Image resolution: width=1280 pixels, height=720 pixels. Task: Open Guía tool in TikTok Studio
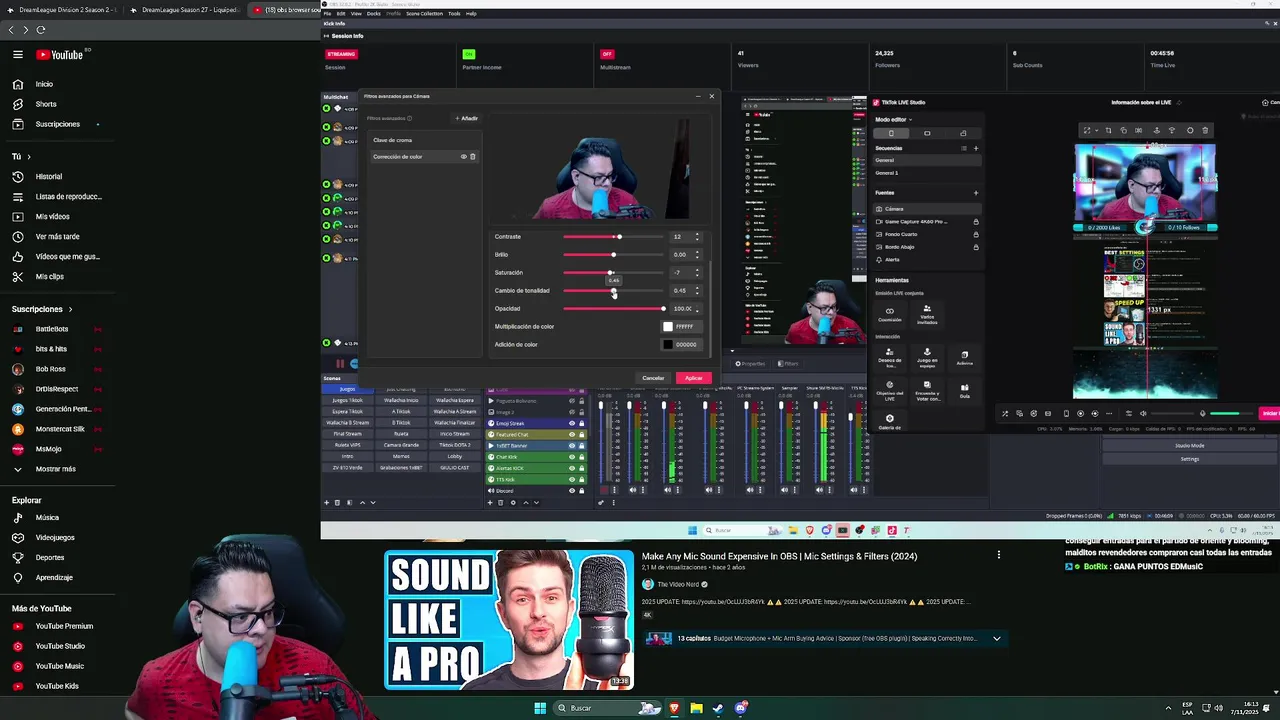[x=964, y=390]
